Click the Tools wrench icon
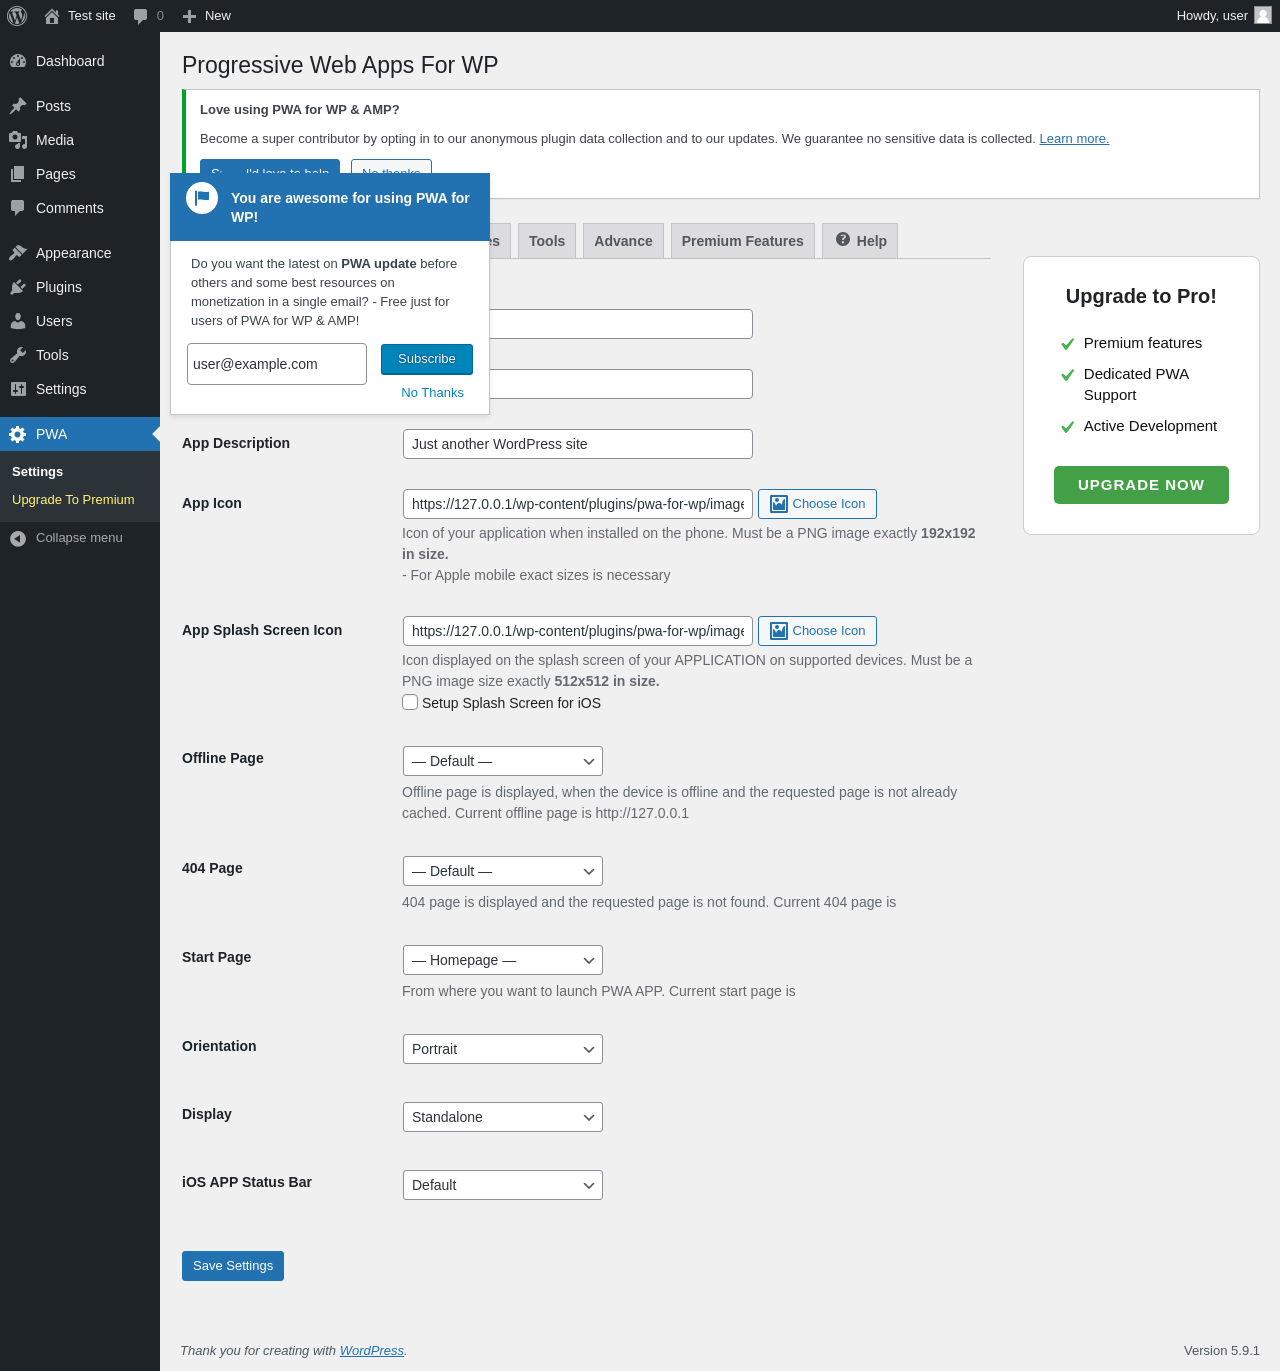The height and width of the screenshot is (1371, 1280). tap(18, 355)
